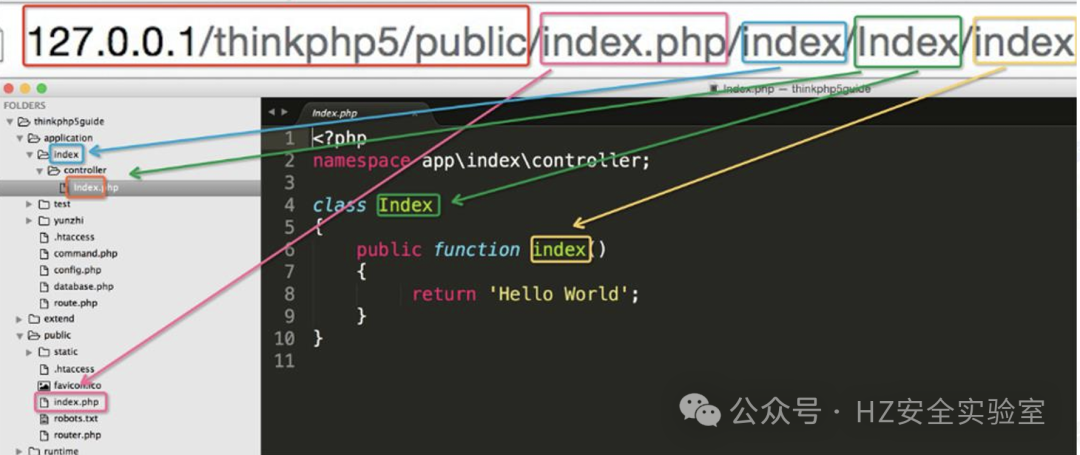Click the file icon of route.php
1080x455 pixels.
[44, 303]
